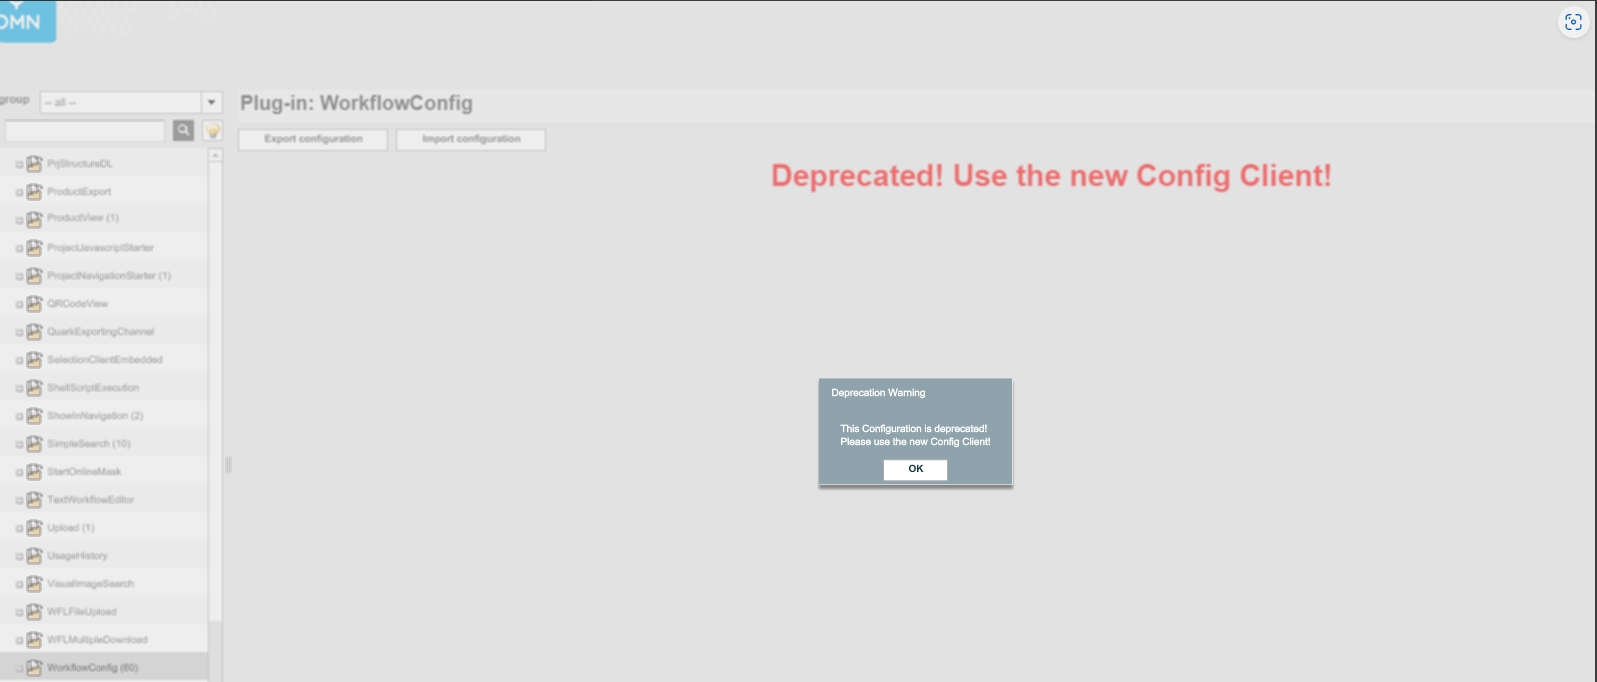This screenshot has height=682, width=1597.
Task: Select the ProductView (1) label
Action: [x=83, y=218]
